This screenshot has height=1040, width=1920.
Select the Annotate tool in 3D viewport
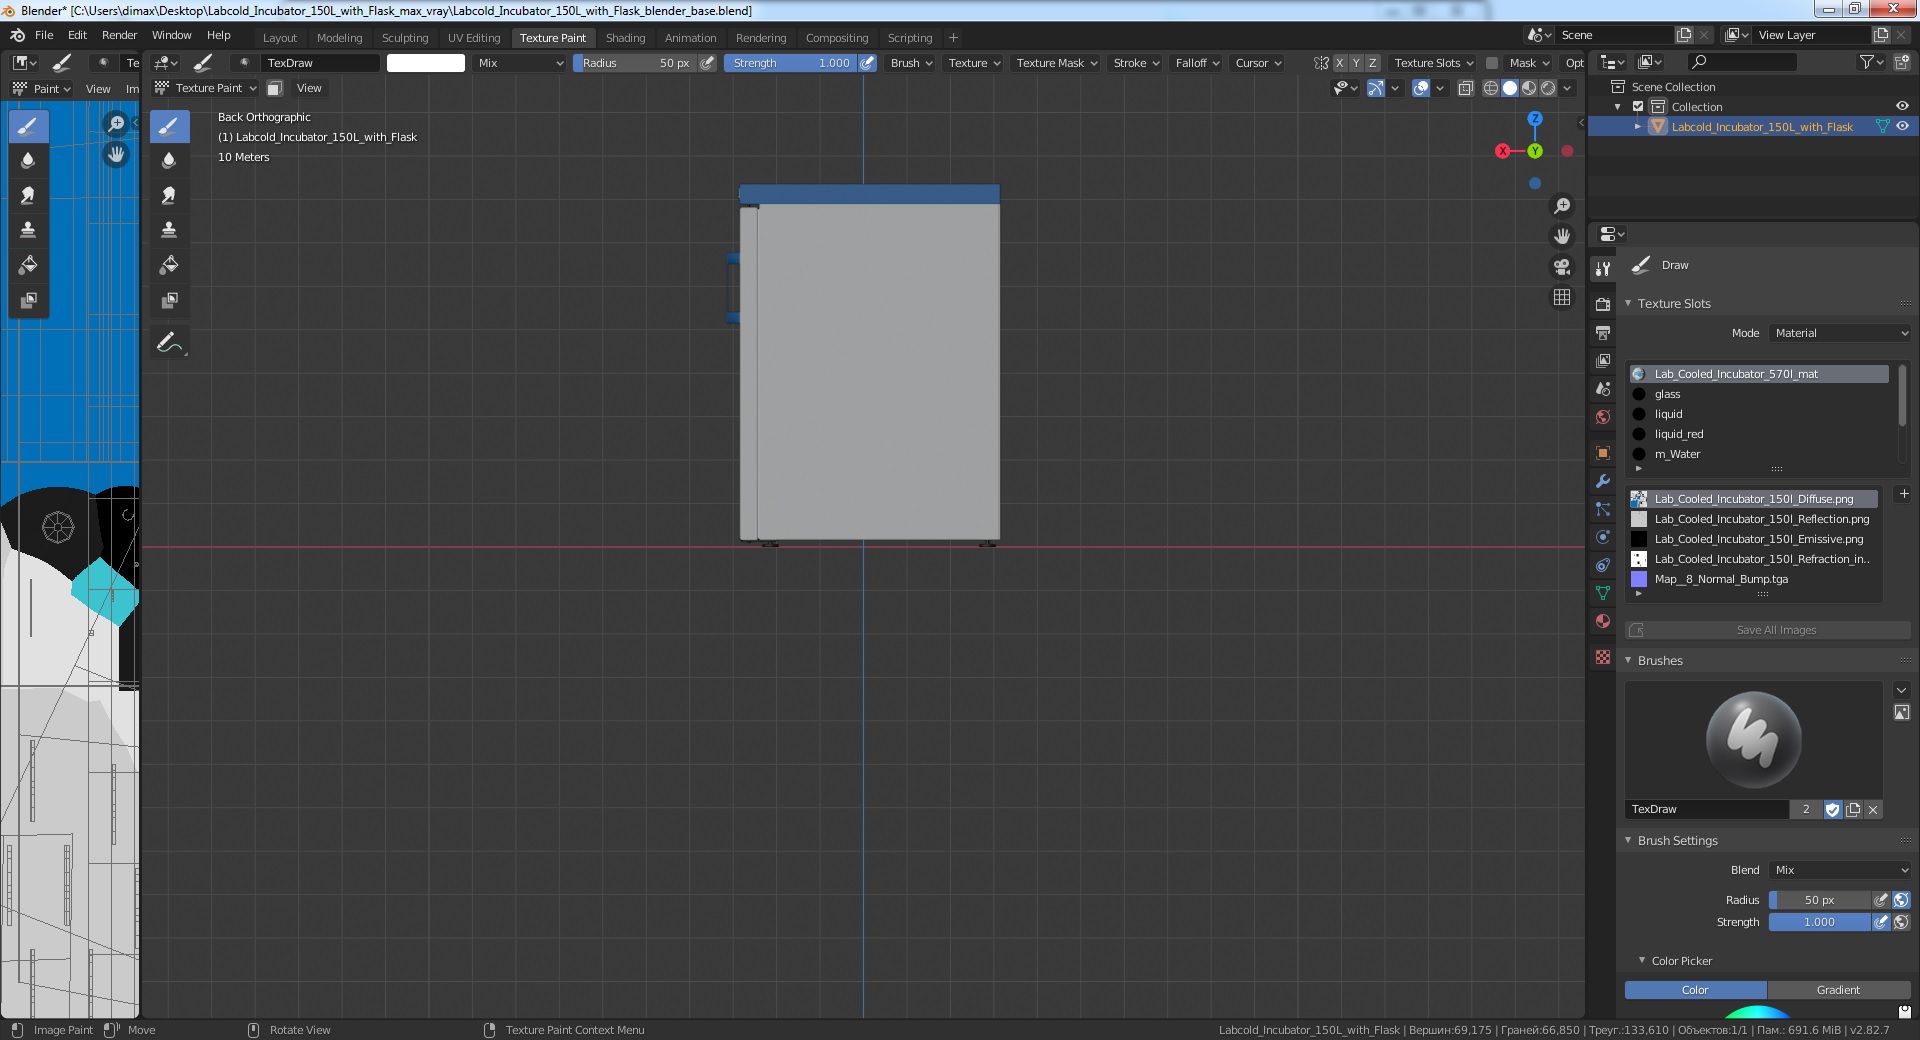click(x=169, y=342)
